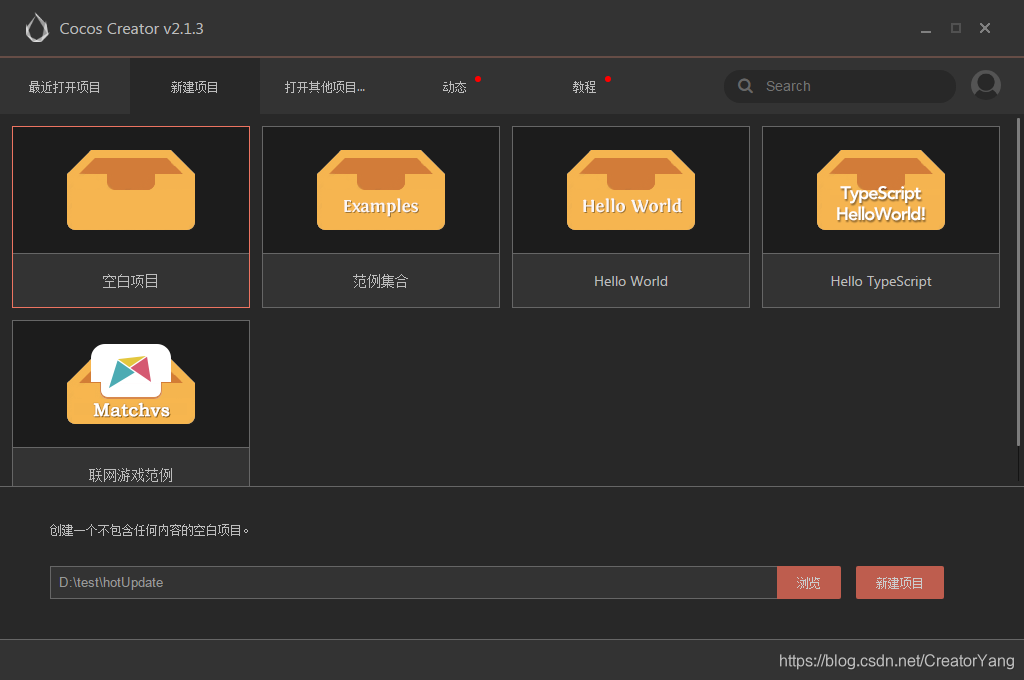Minimize the Cocos Creator window
Screen dimensions: 1024x680
pos(925,29)
